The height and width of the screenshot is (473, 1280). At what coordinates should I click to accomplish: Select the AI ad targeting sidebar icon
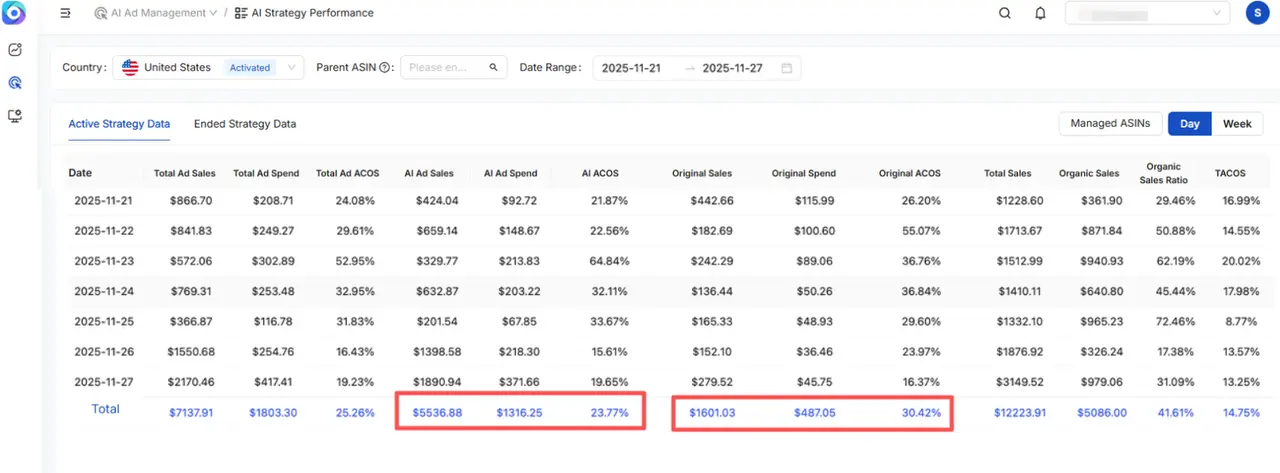[x=15, y=83]
